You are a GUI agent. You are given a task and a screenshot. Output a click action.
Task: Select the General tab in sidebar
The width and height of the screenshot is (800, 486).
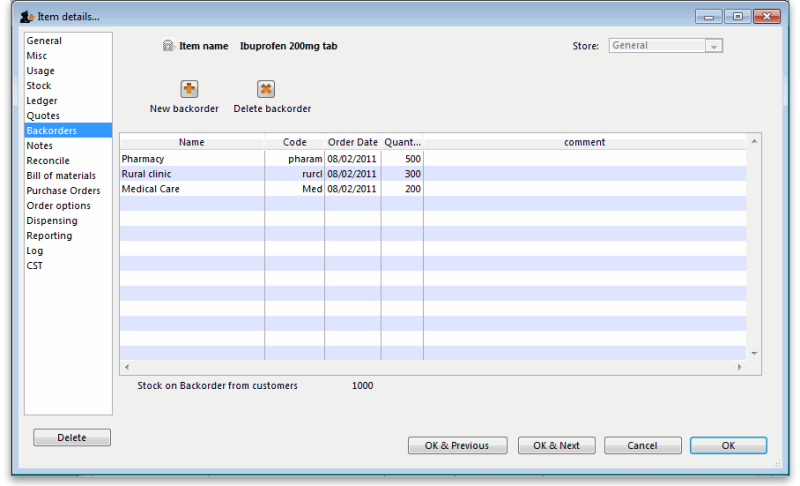point(68,41)
